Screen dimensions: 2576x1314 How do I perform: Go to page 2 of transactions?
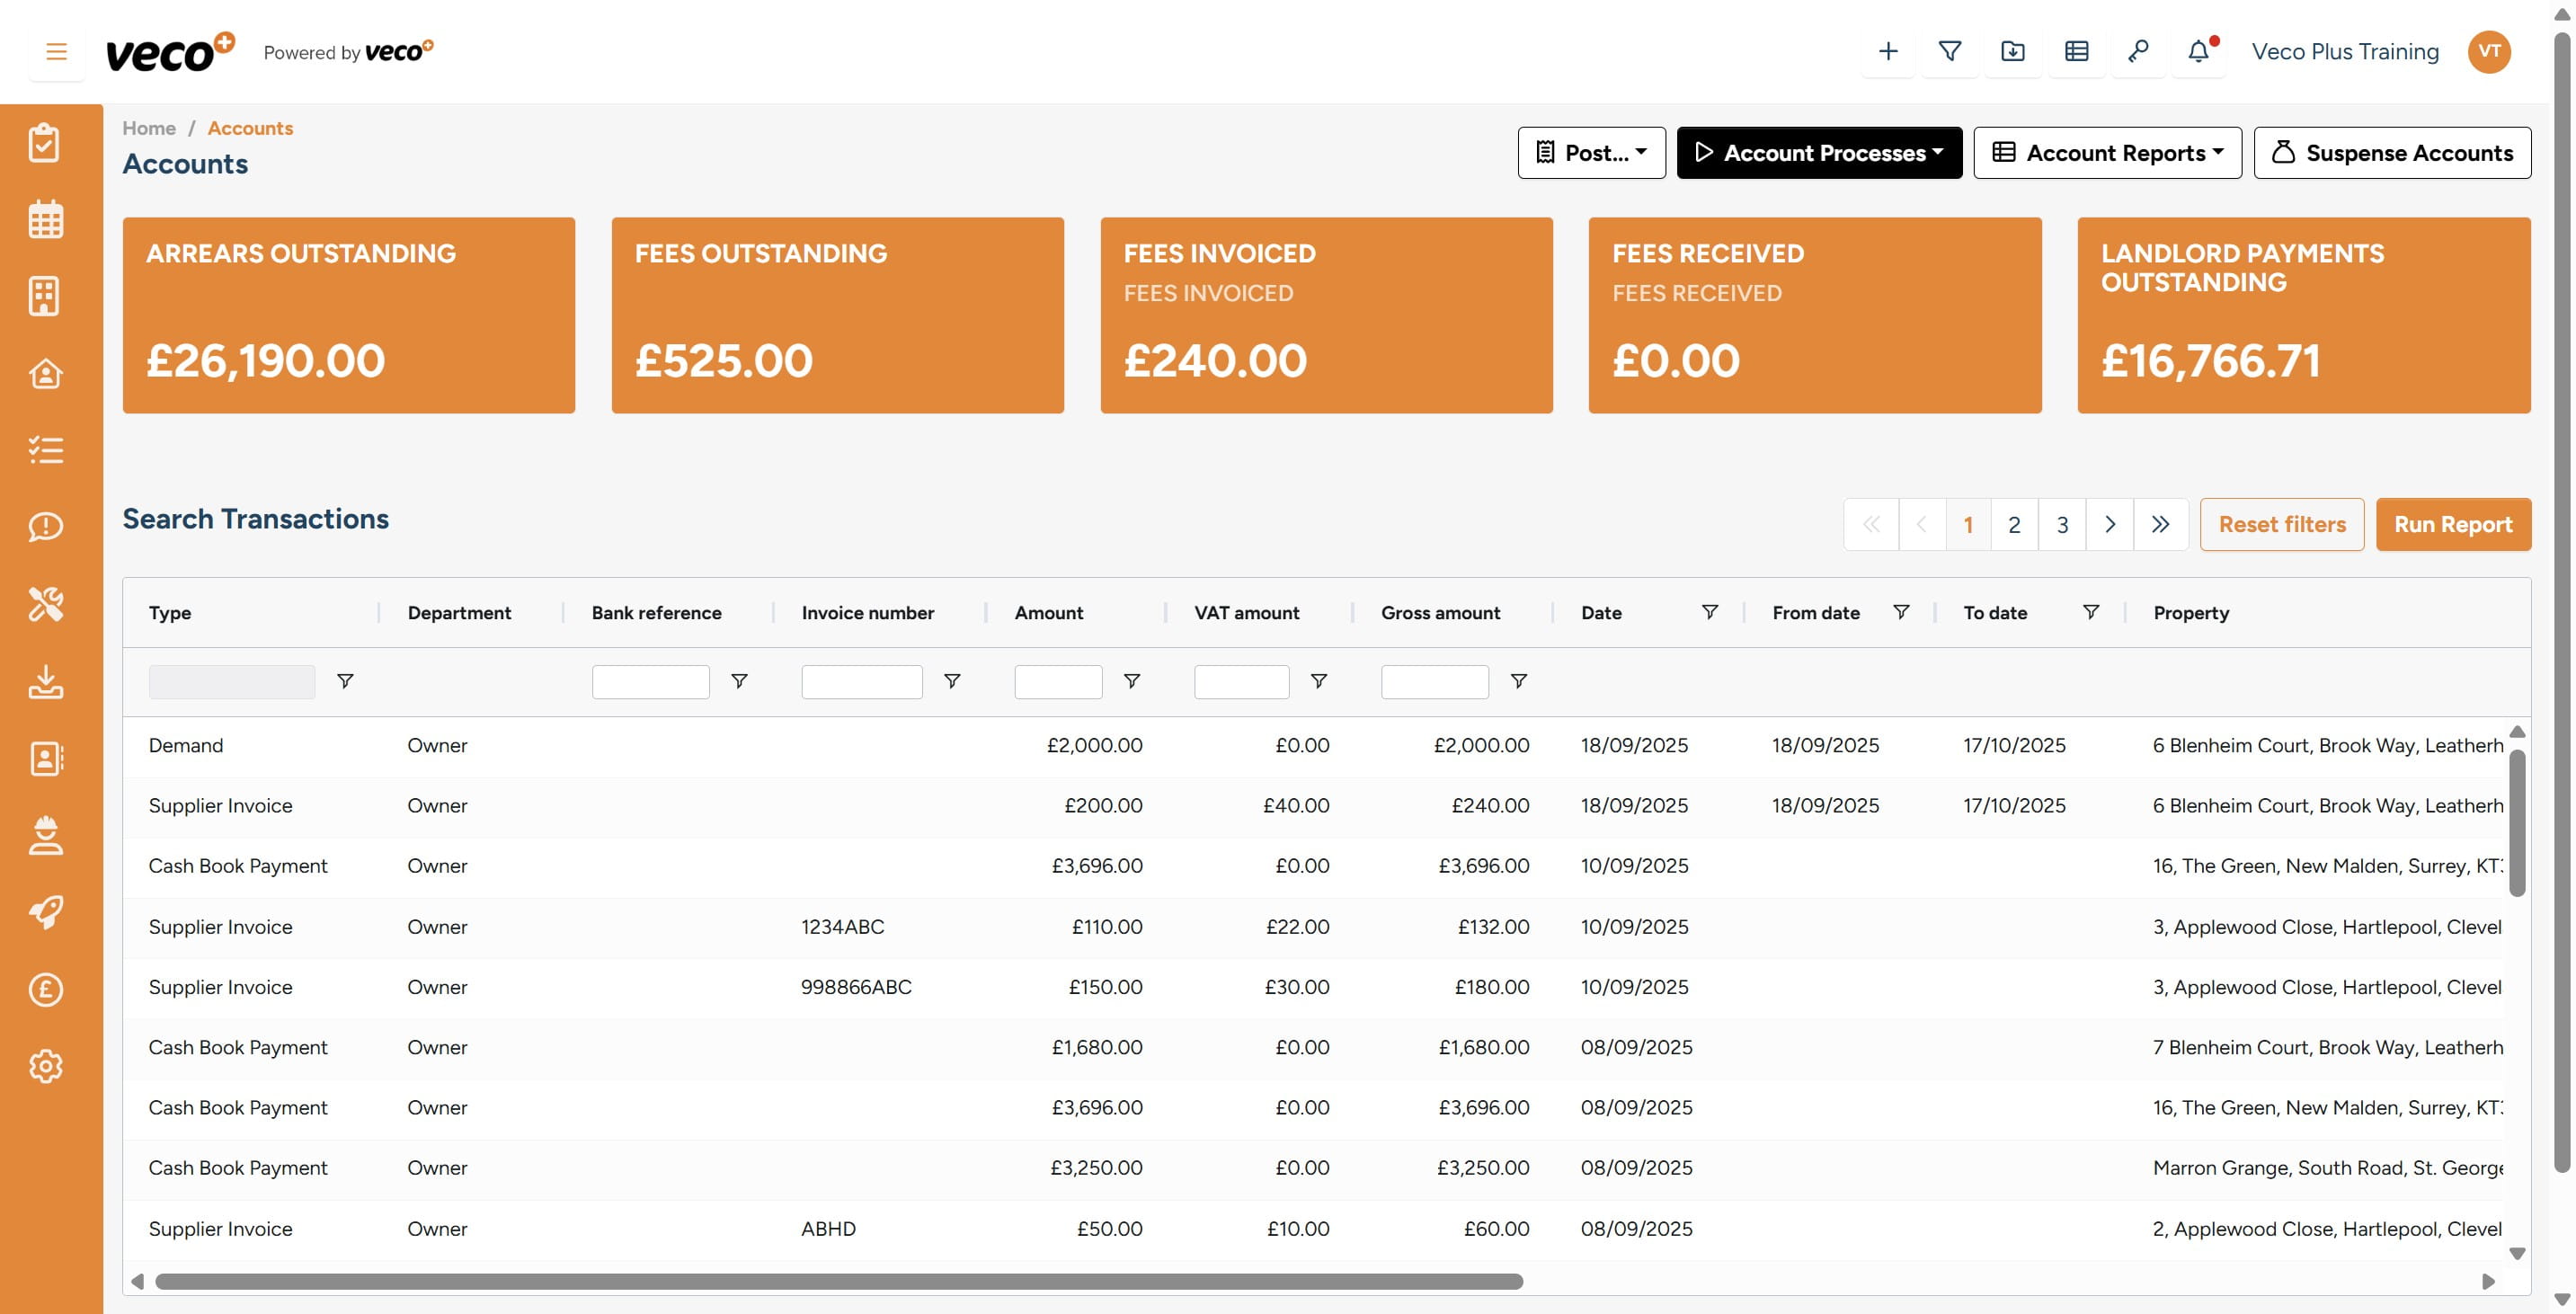2014,525
